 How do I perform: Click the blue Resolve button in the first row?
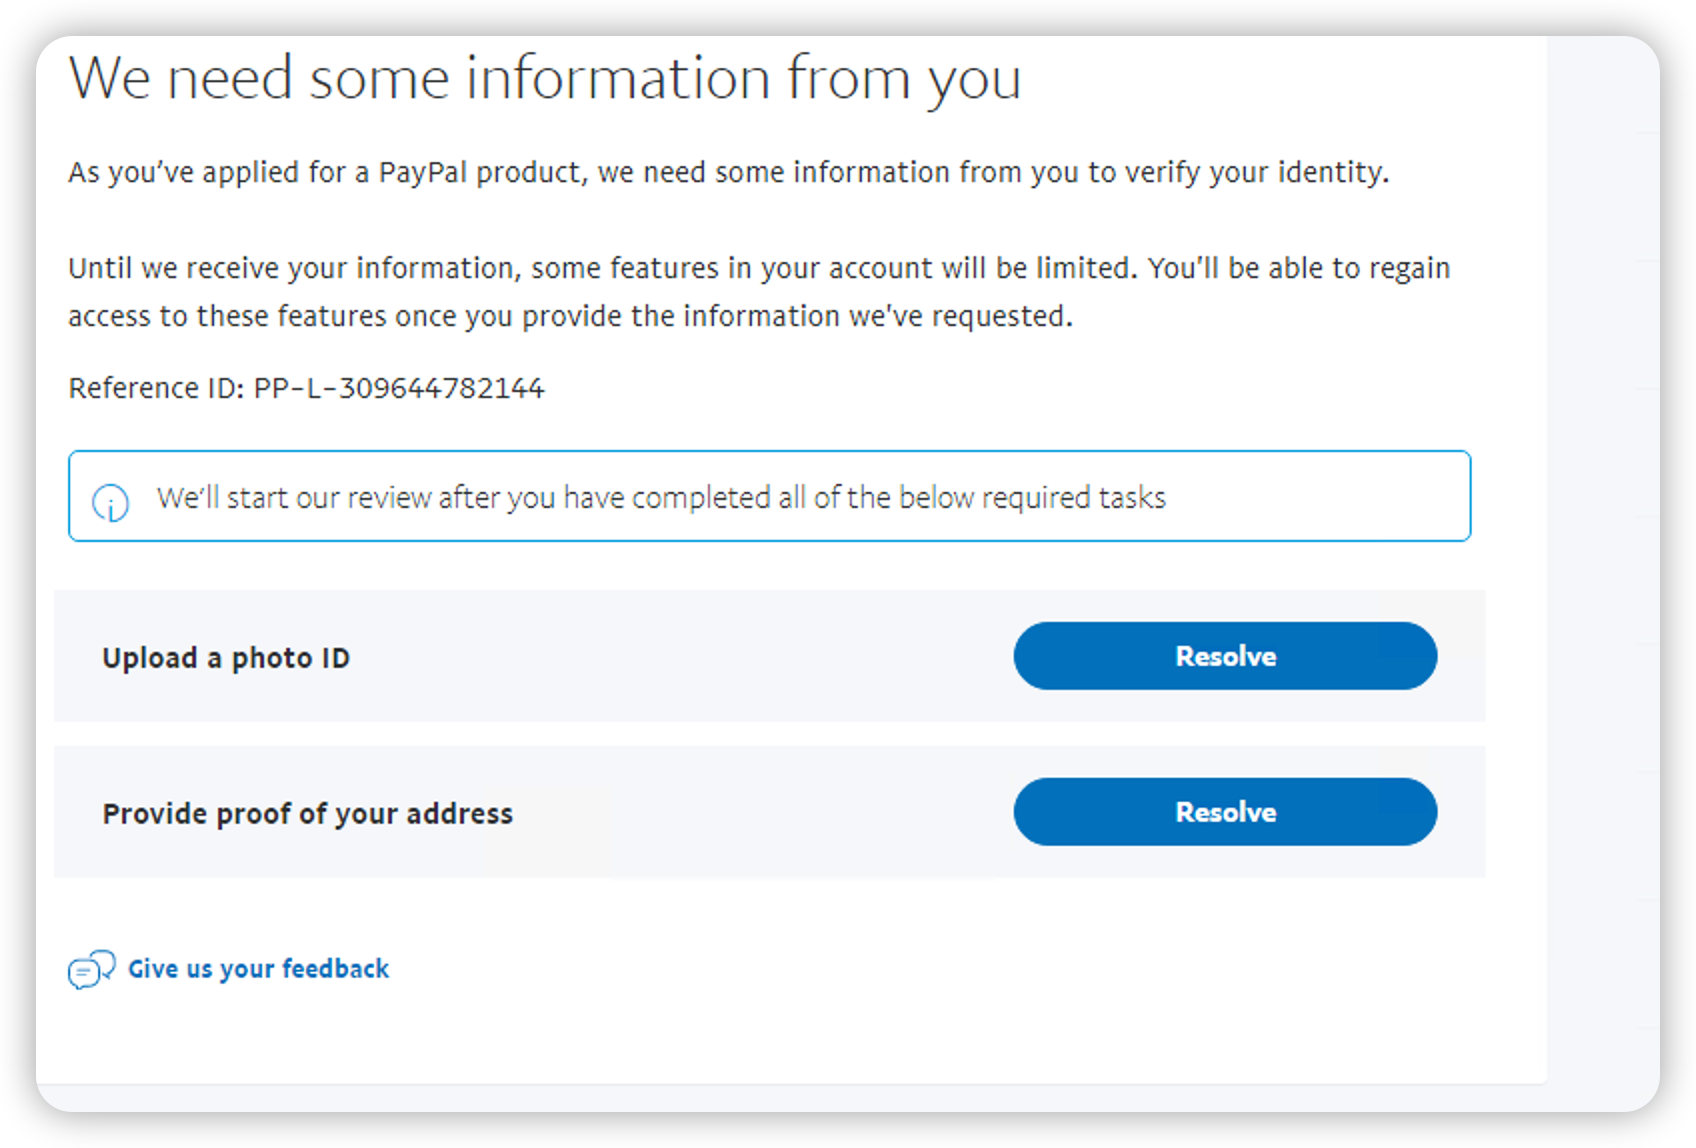tap(1225, 656)
